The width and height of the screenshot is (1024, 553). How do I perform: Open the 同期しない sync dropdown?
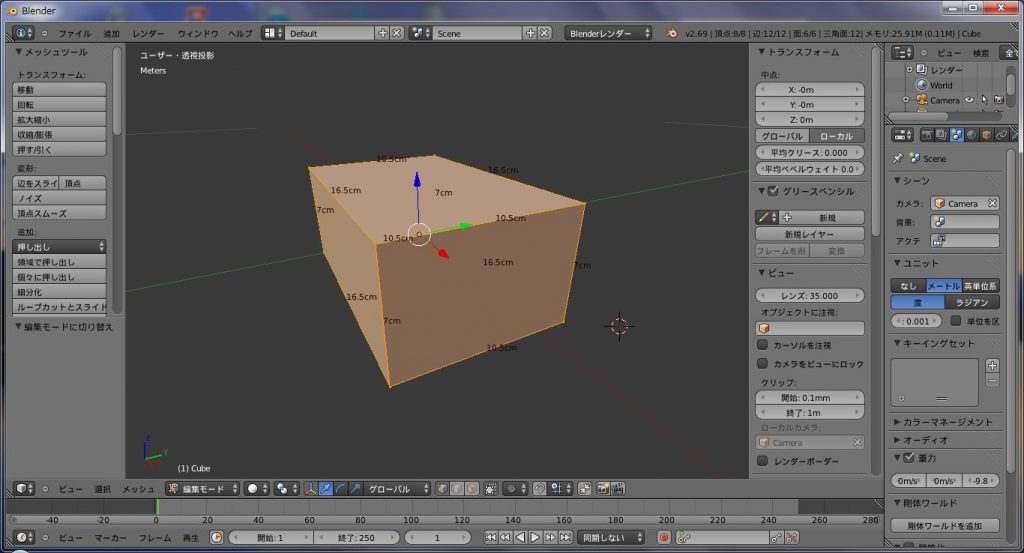coord(611,537)
